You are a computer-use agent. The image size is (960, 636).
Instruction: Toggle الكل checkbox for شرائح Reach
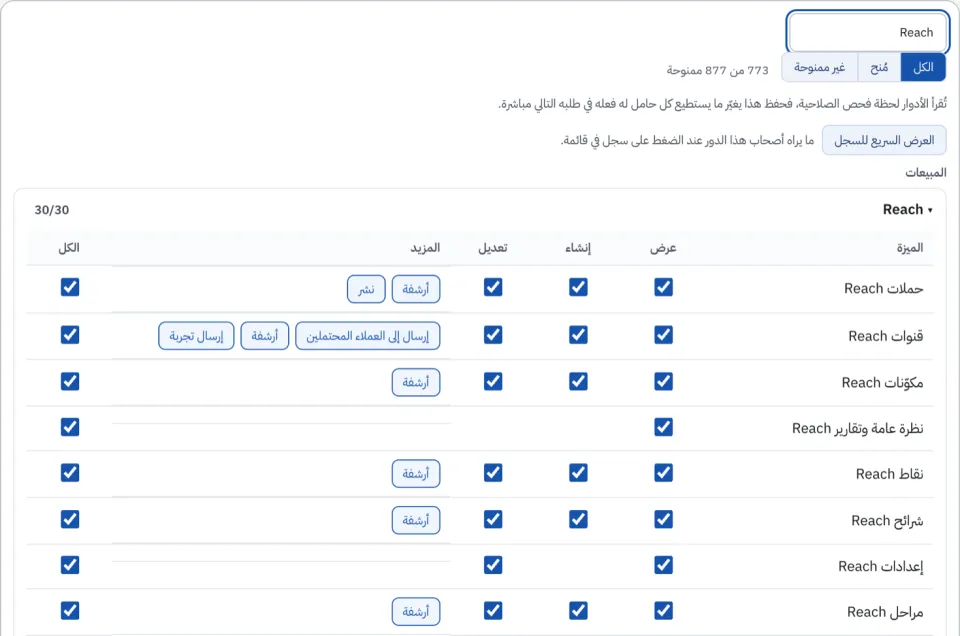(x=70, y=519)
